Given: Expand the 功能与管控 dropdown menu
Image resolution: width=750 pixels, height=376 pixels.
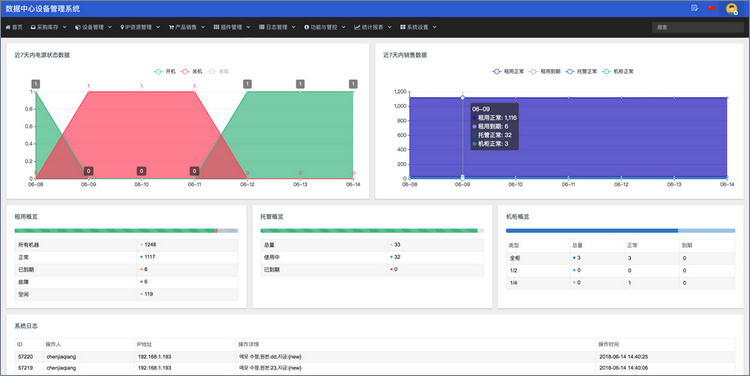Looking at the screenshot, I should tap(325, 27).
